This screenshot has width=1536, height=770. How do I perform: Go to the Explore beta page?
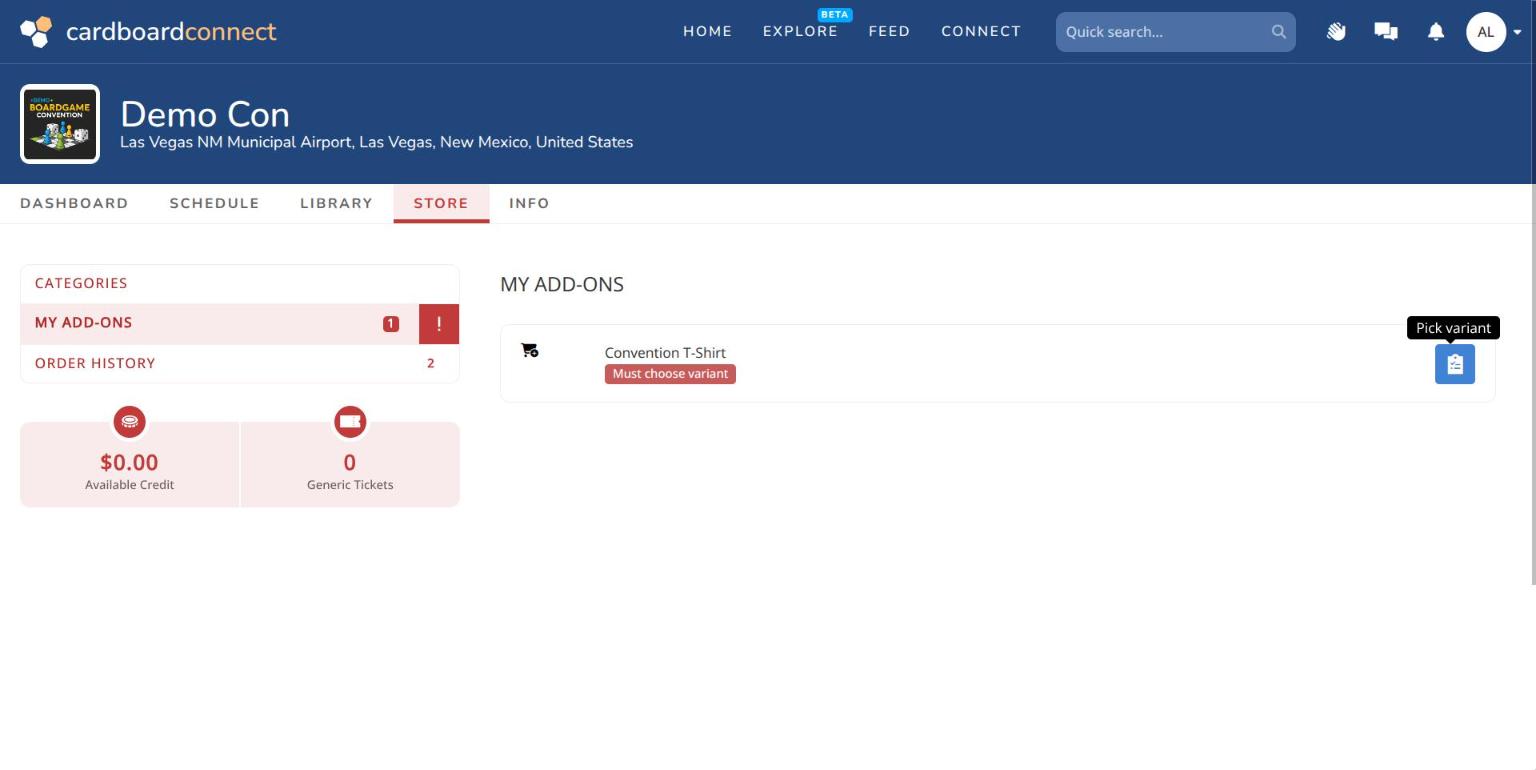pyautogui.click(x=800, y=31)
